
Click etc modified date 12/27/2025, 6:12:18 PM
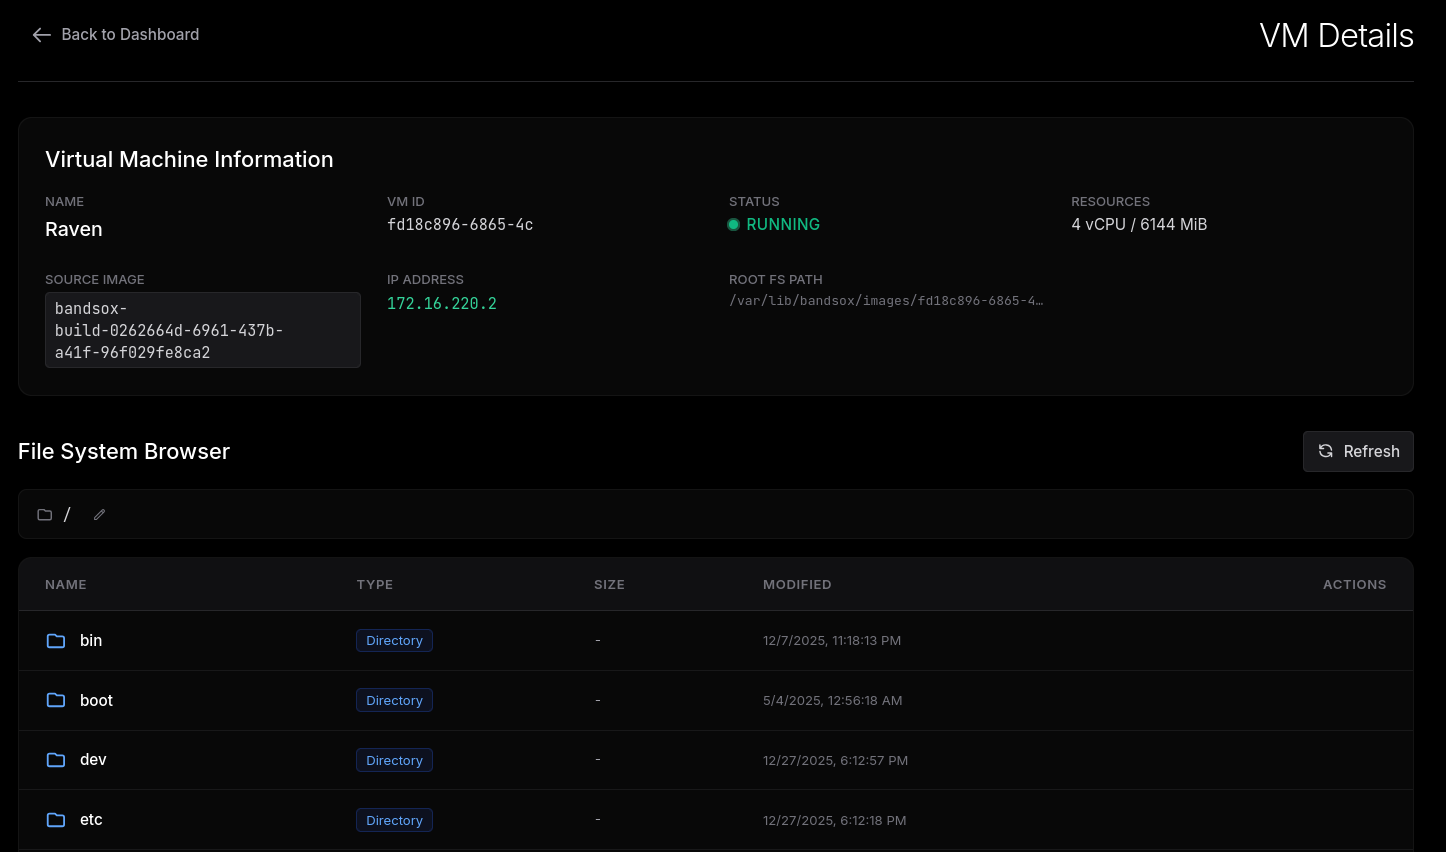[x=834, y=821]
